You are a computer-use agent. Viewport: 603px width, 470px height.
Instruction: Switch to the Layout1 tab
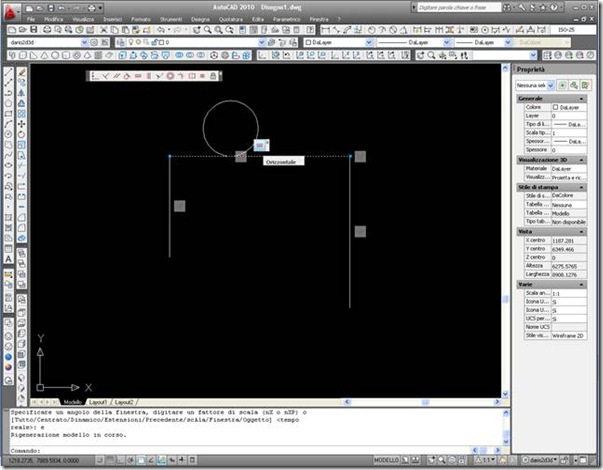tap(98, 402)
